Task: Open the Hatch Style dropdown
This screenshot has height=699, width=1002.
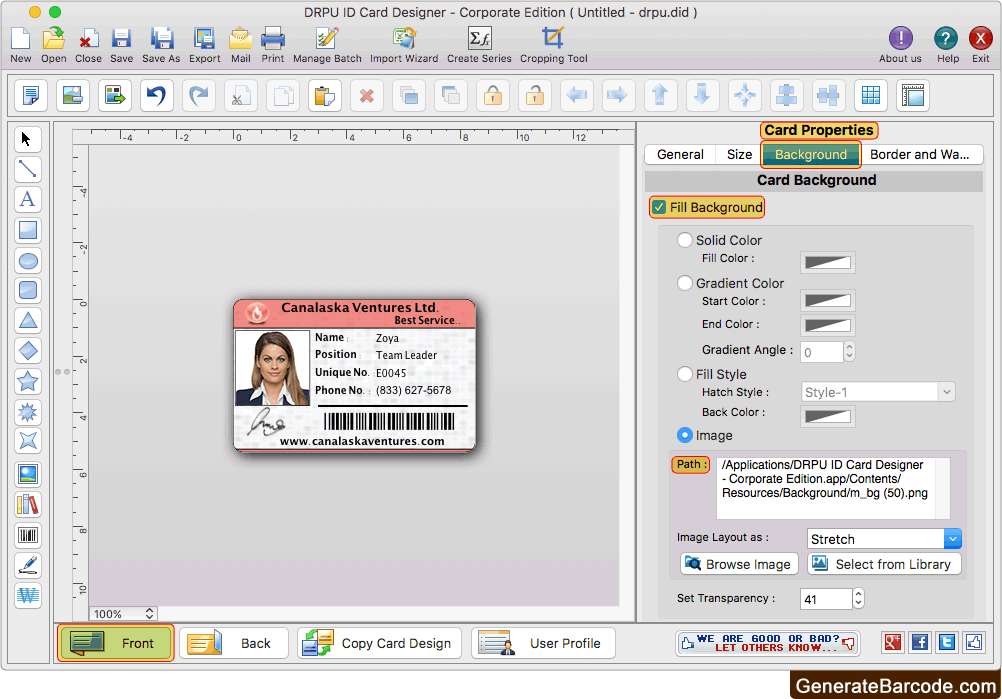Action: point(878,392)
